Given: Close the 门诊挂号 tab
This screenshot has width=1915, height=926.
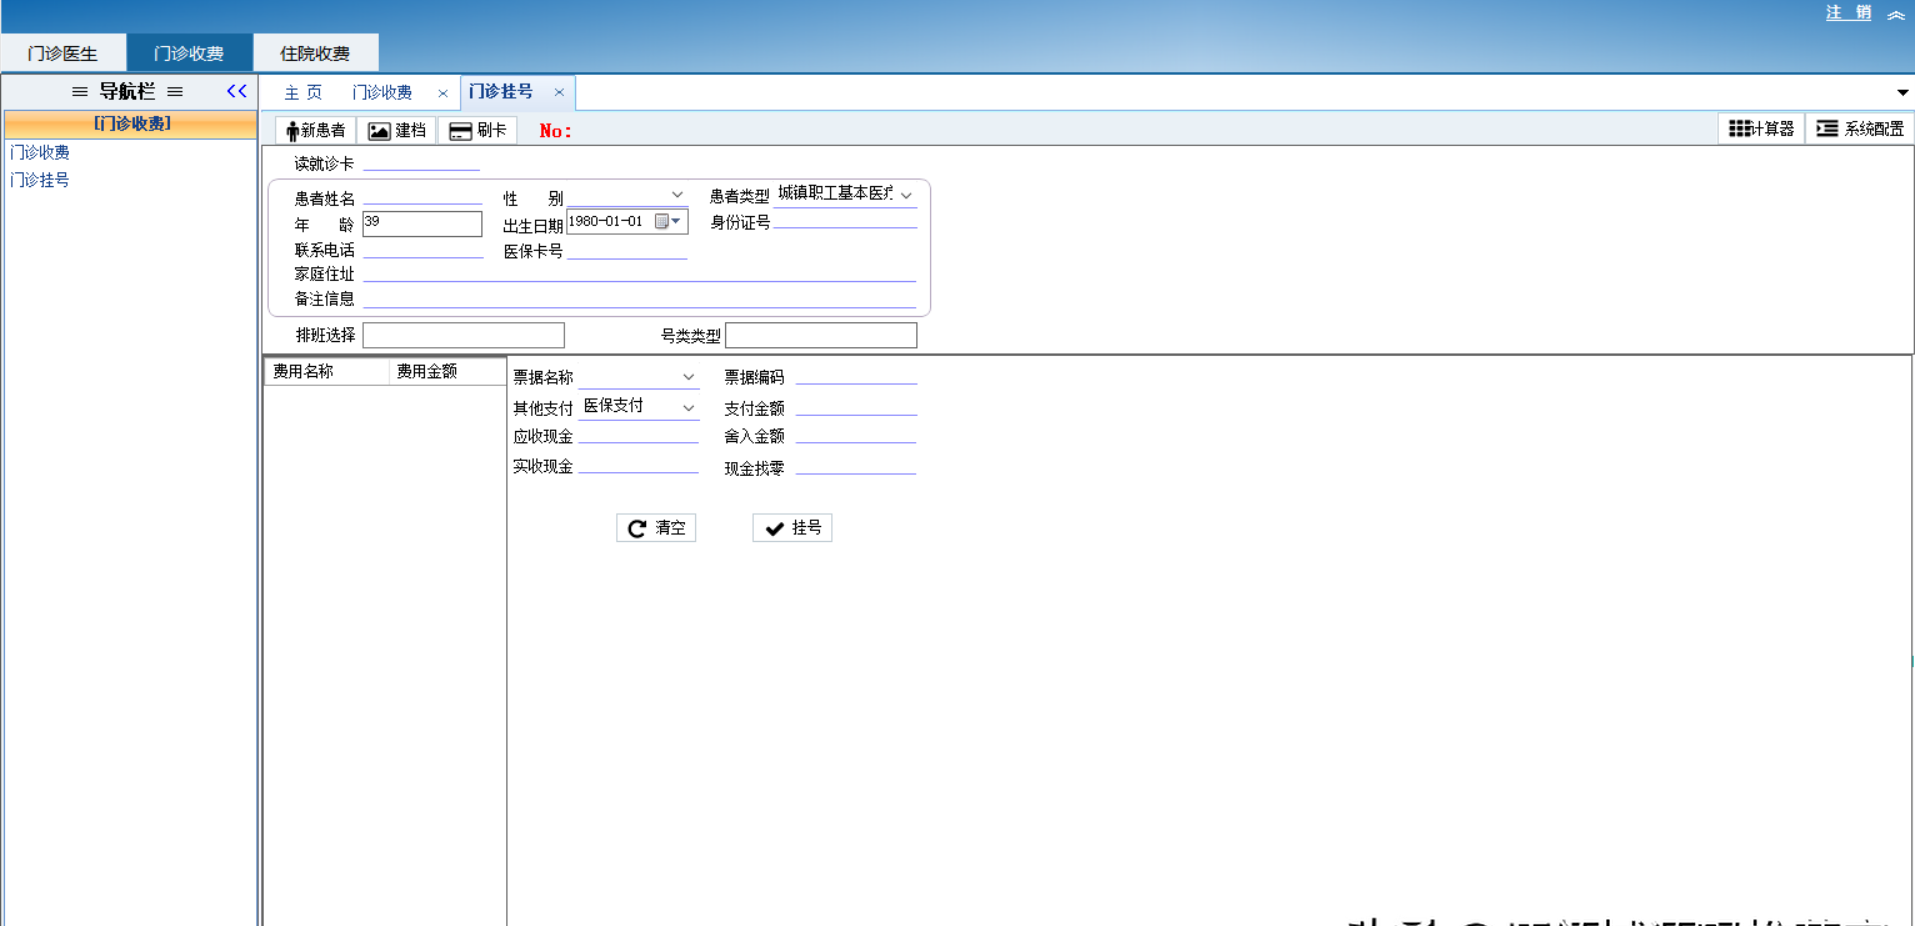Looking at the screenshot, I should point(559,92).
